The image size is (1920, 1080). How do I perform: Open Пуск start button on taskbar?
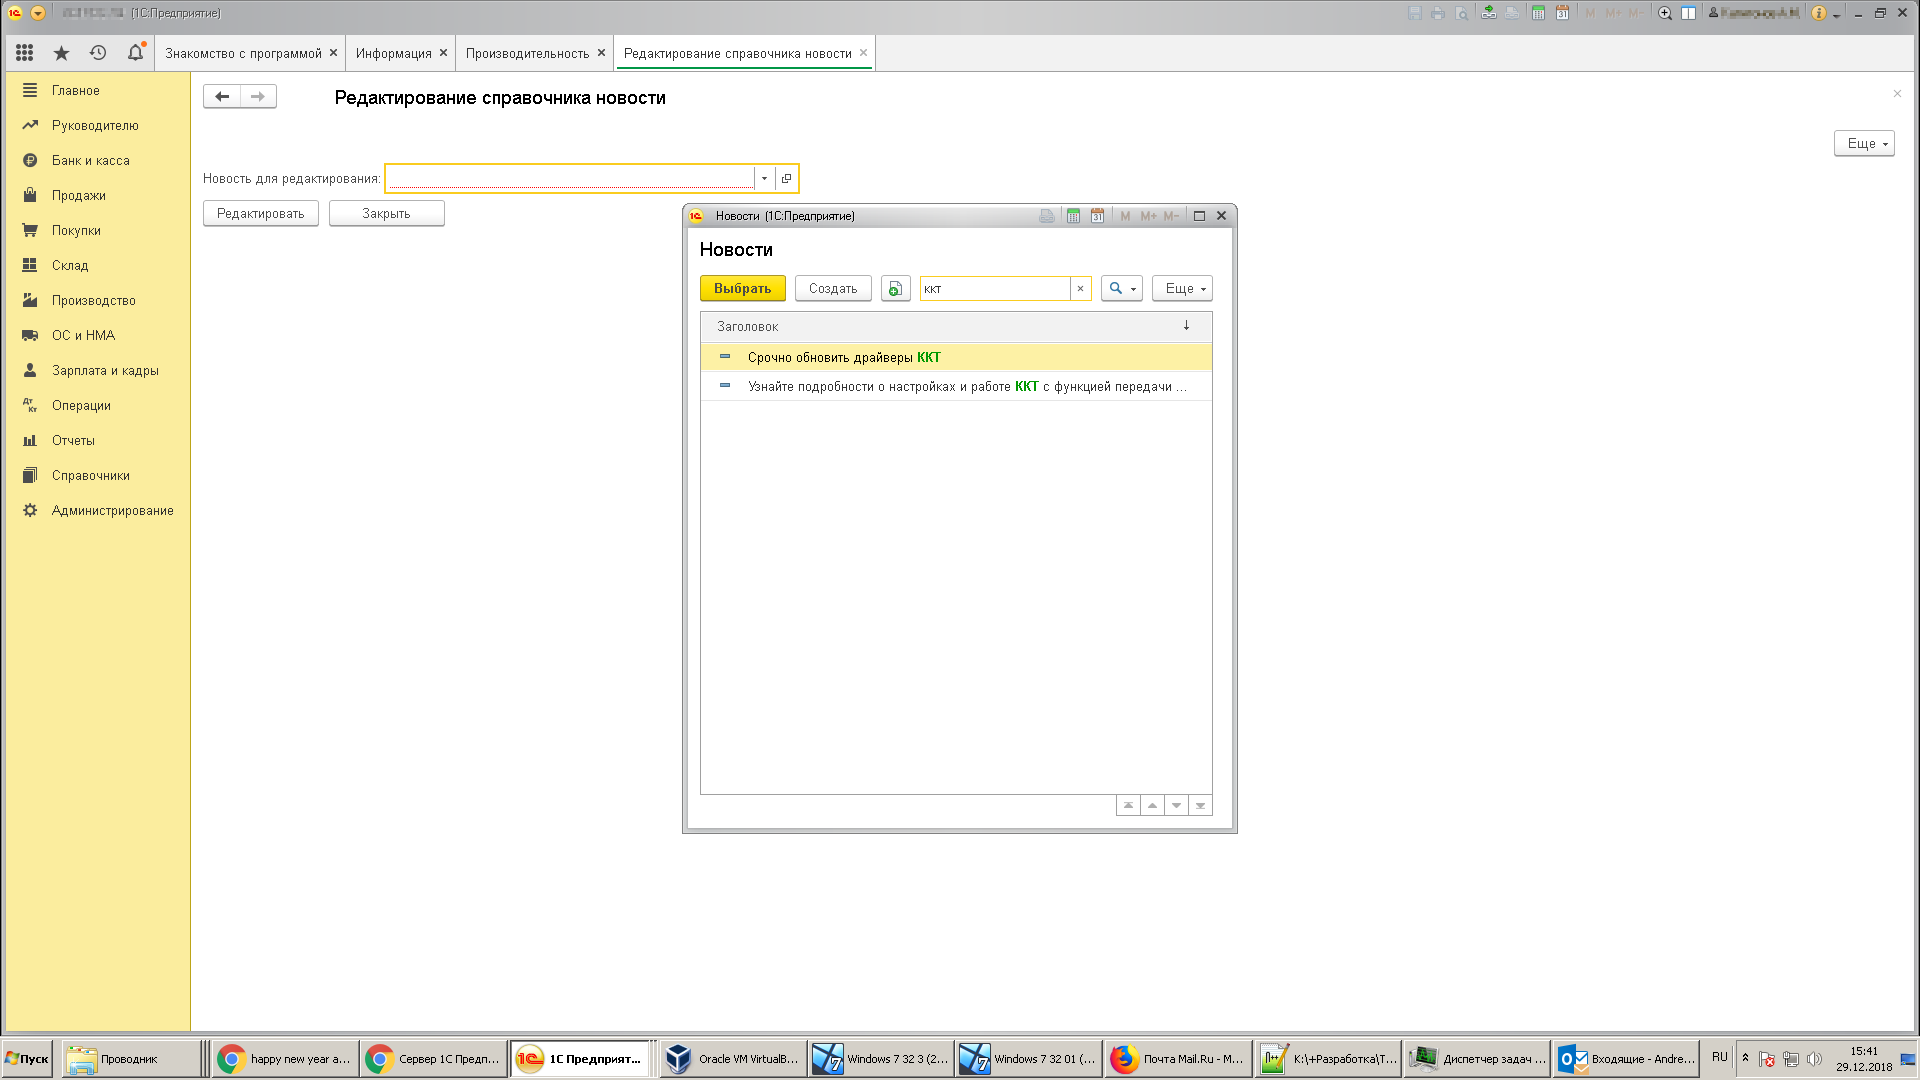pos(27,1059)
